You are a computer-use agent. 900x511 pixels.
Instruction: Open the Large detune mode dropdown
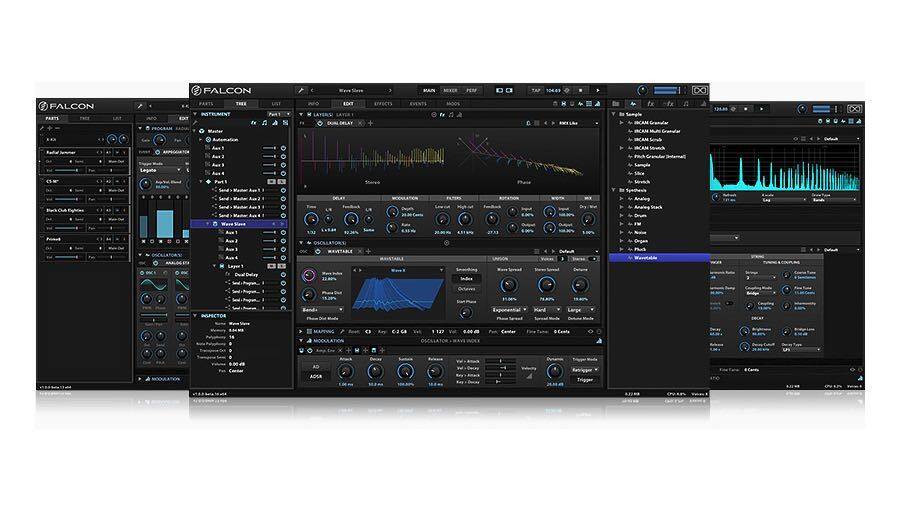pos(580,310)
